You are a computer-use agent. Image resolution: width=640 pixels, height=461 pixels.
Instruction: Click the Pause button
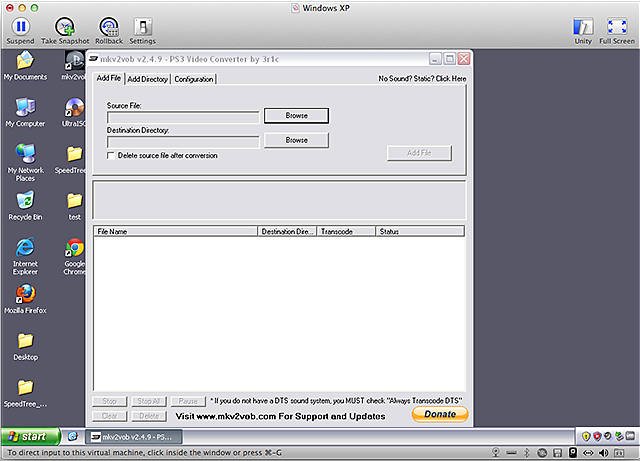[188, 401]
